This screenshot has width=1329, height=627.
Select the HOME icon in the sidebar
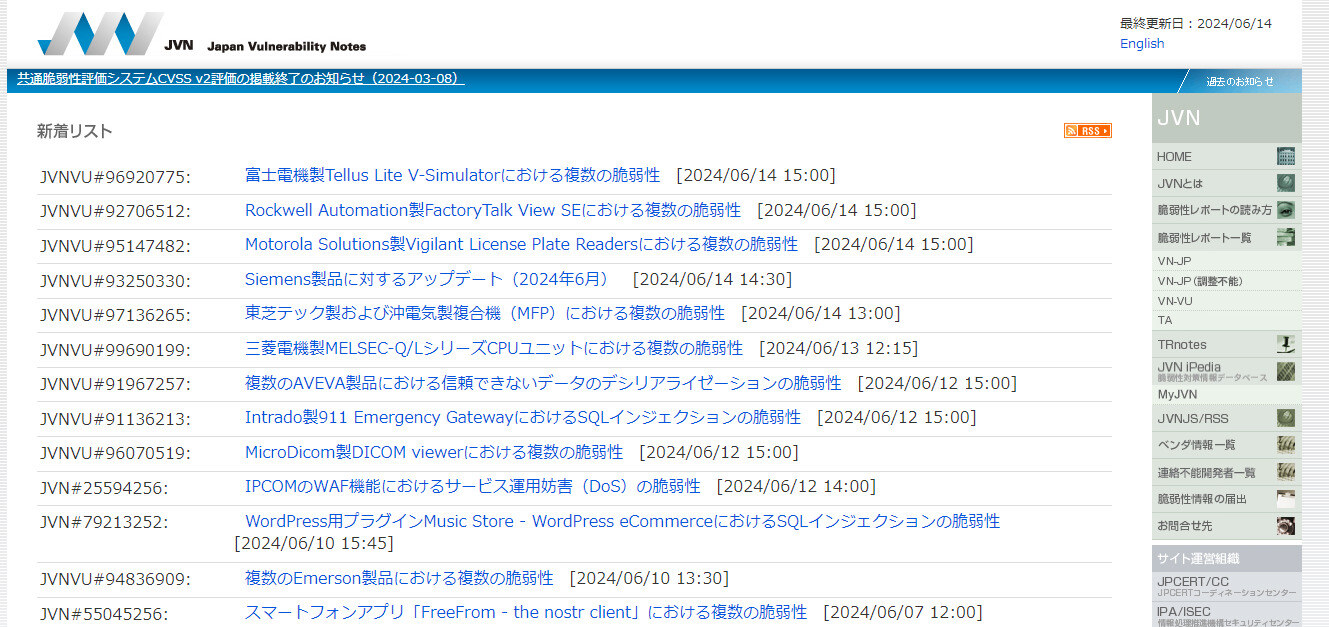1286,157
